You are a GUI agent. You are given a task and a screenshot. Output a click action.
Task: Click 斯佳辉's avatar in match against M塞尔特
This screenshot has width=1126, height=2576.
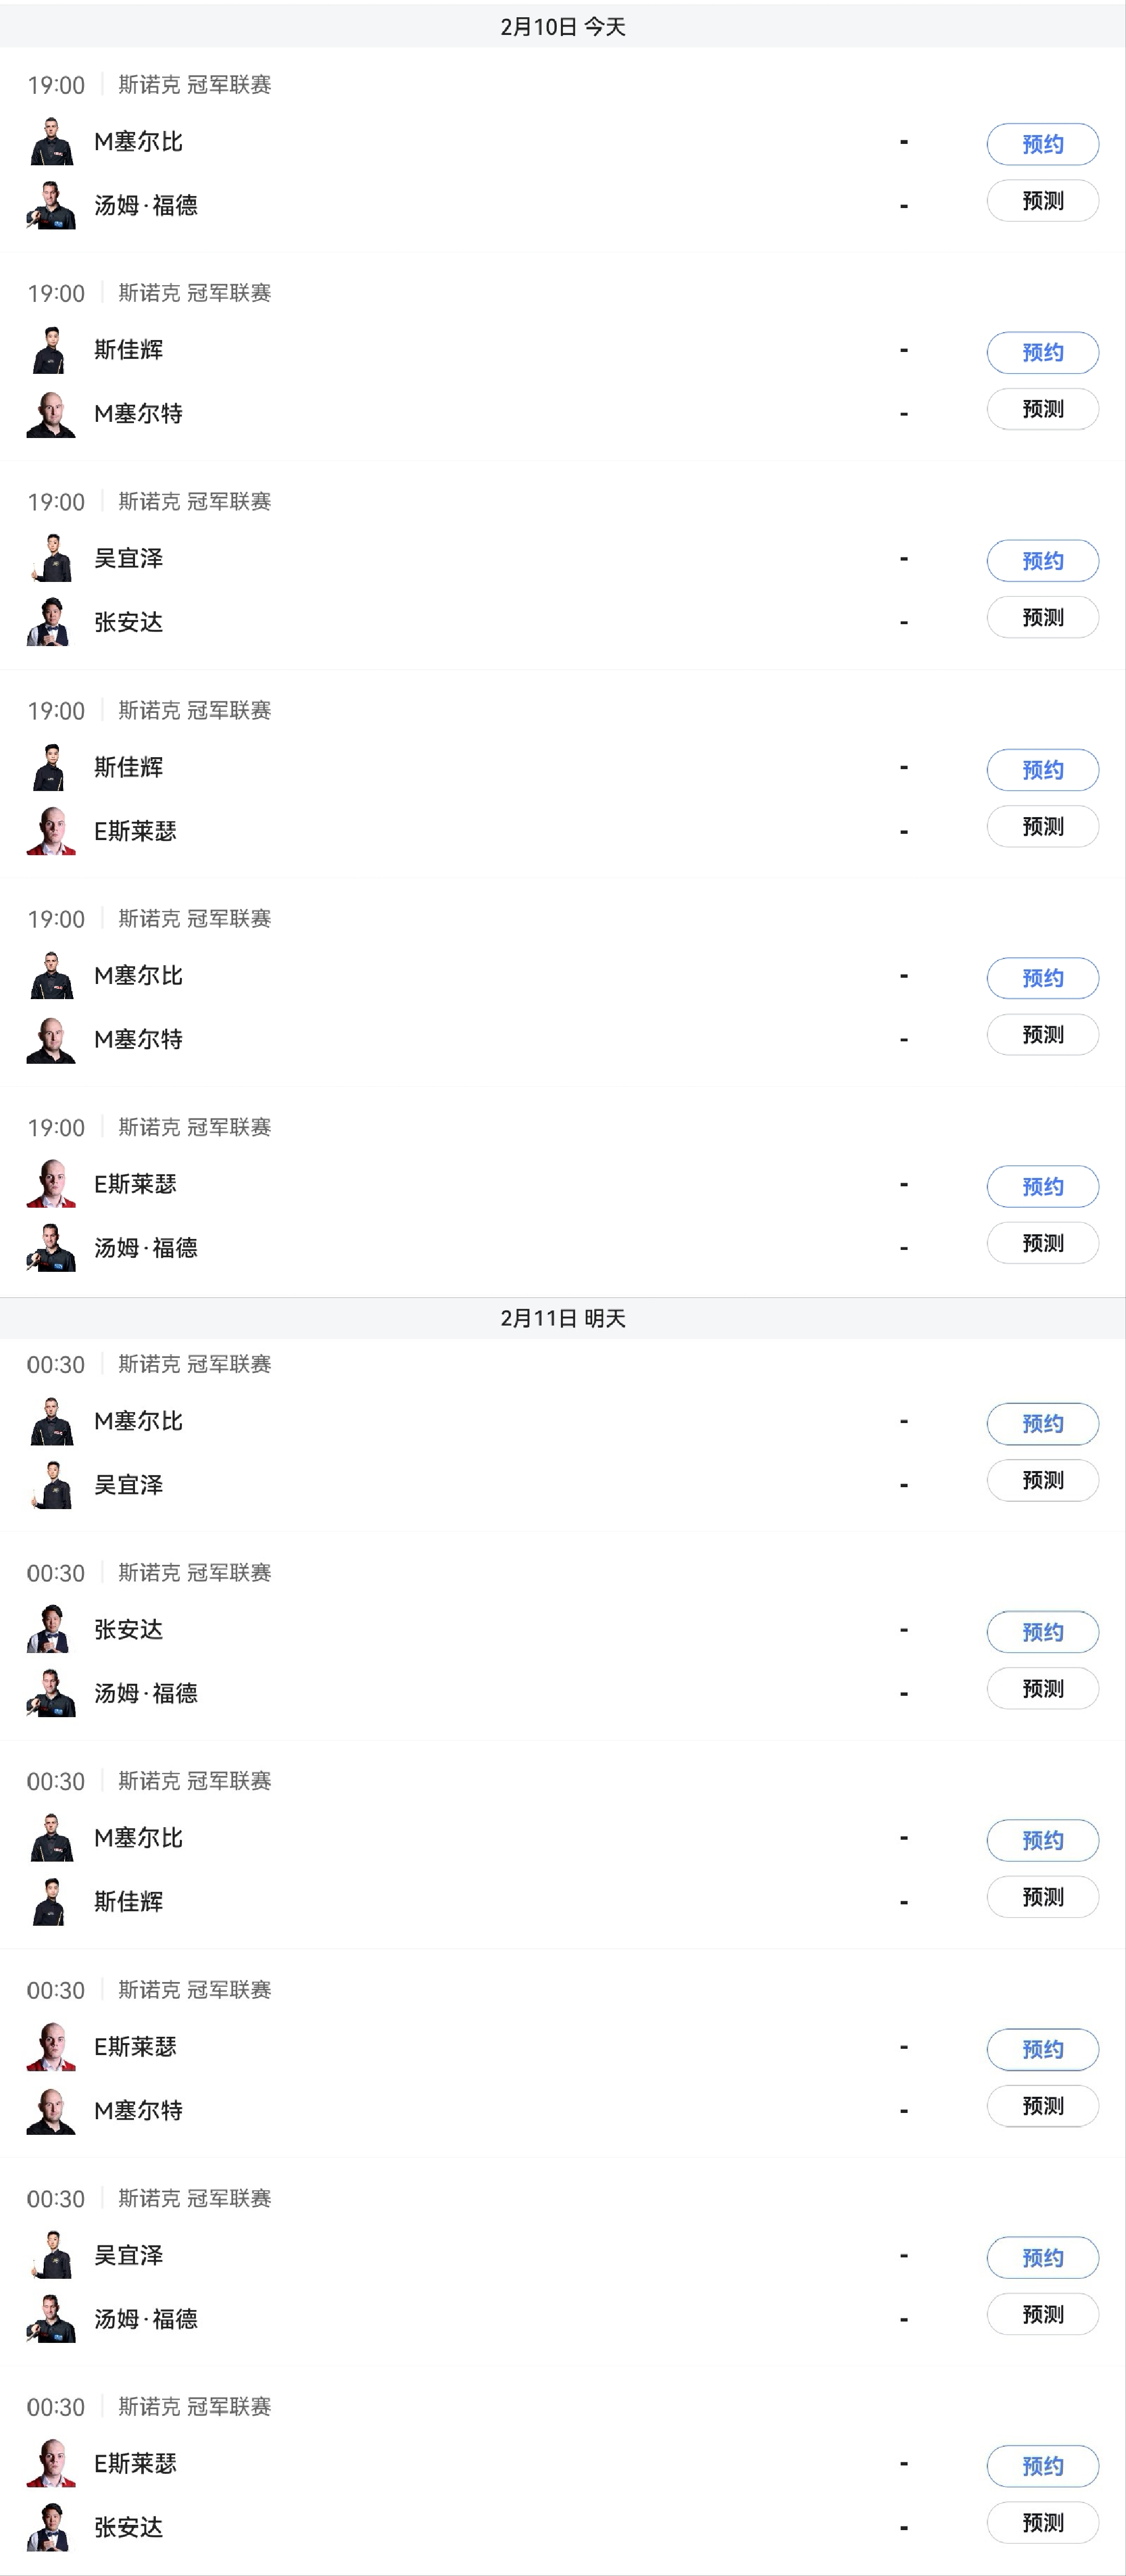coord(51,350)
